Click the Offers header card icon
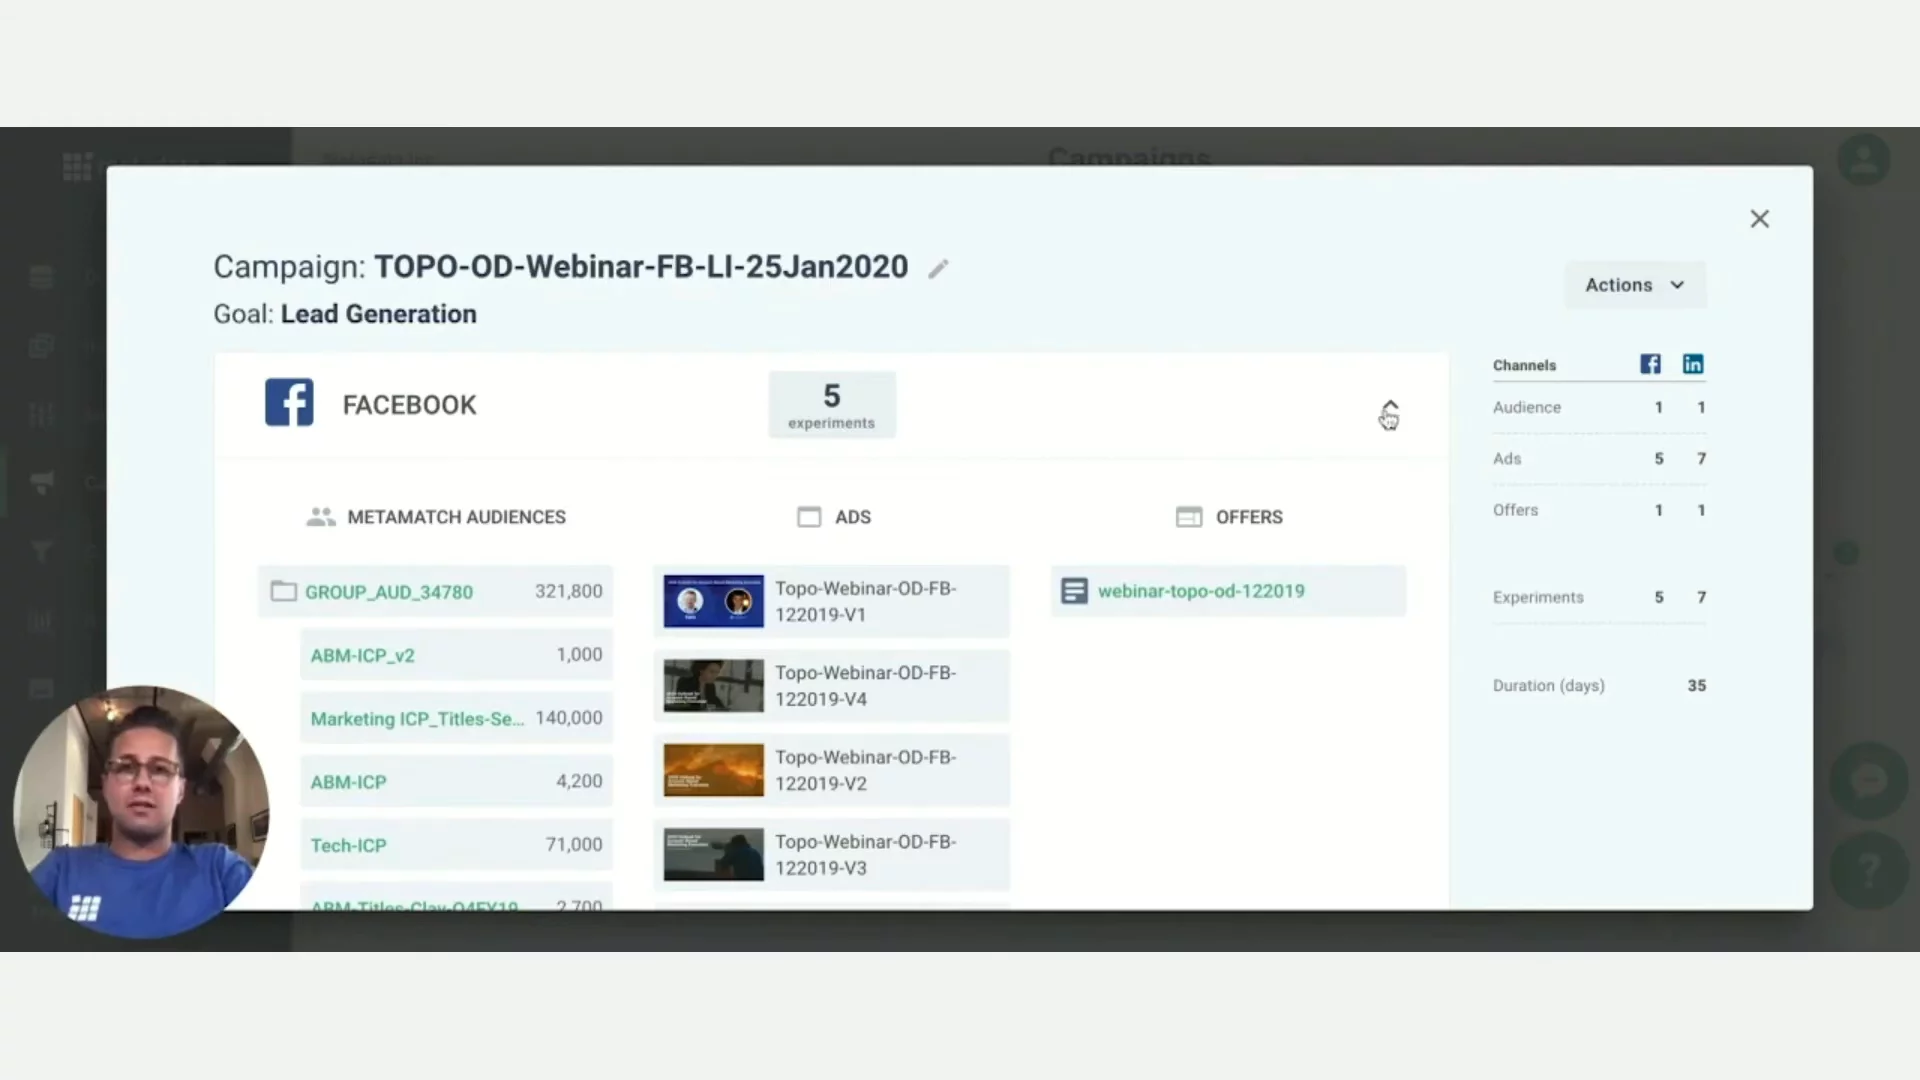This screenshot has height=1080, width=1920. 1188,517
